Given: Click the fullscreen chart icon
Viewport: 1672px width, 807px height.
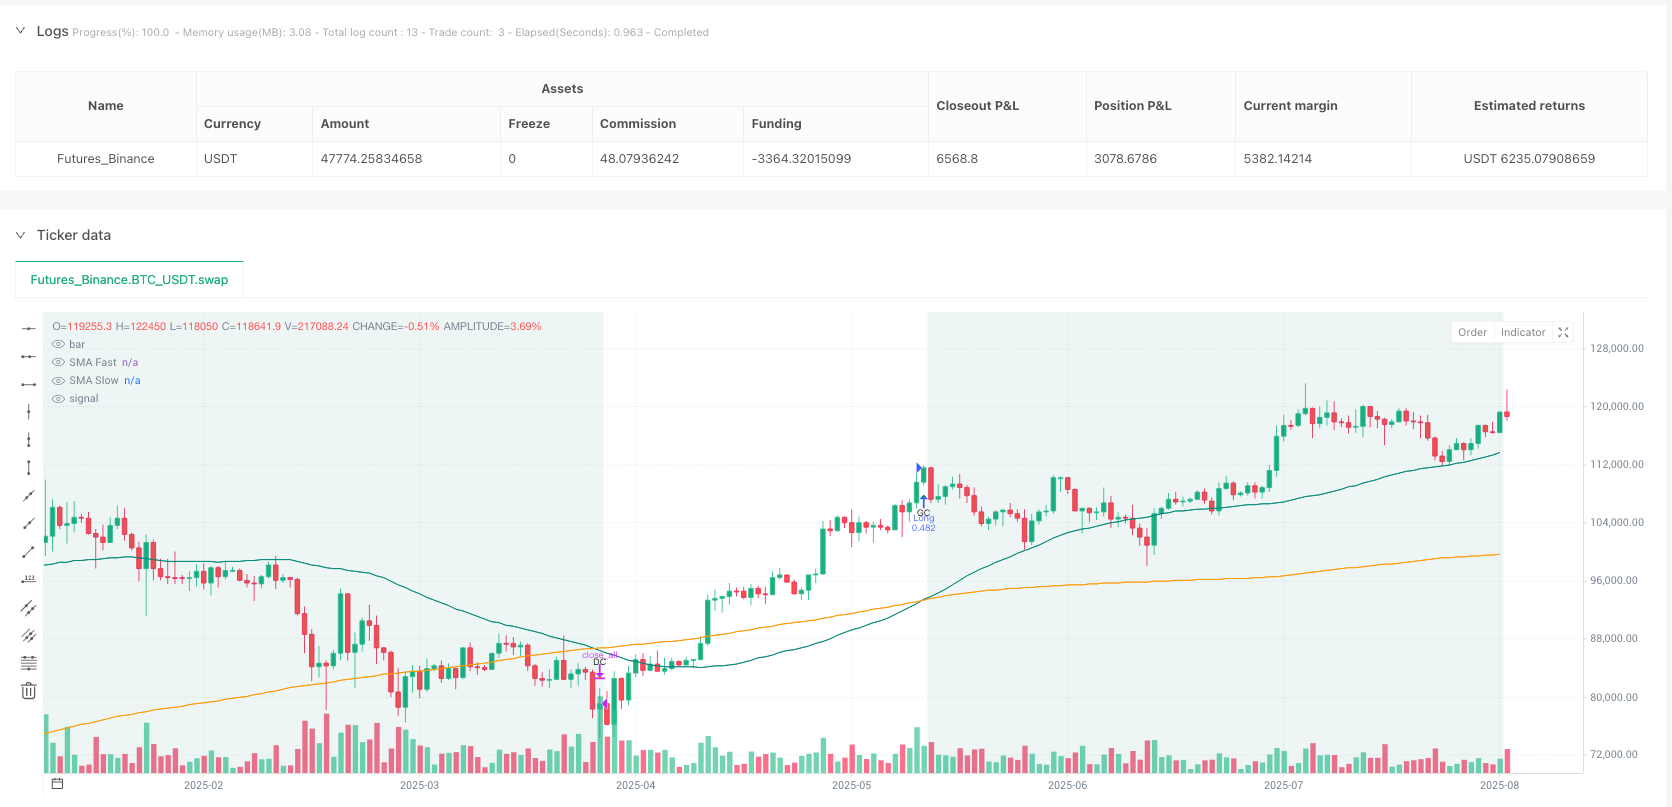Looking at the screenshot, I should coord(1564,332).
